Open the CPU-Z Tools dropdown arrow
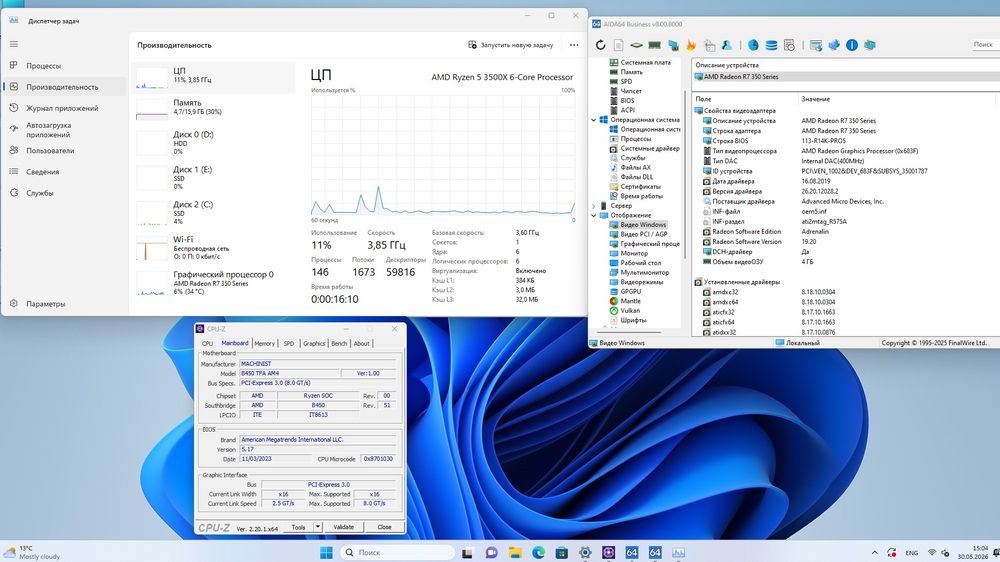Screen dimensions: 1000x562 pos(318,527)
